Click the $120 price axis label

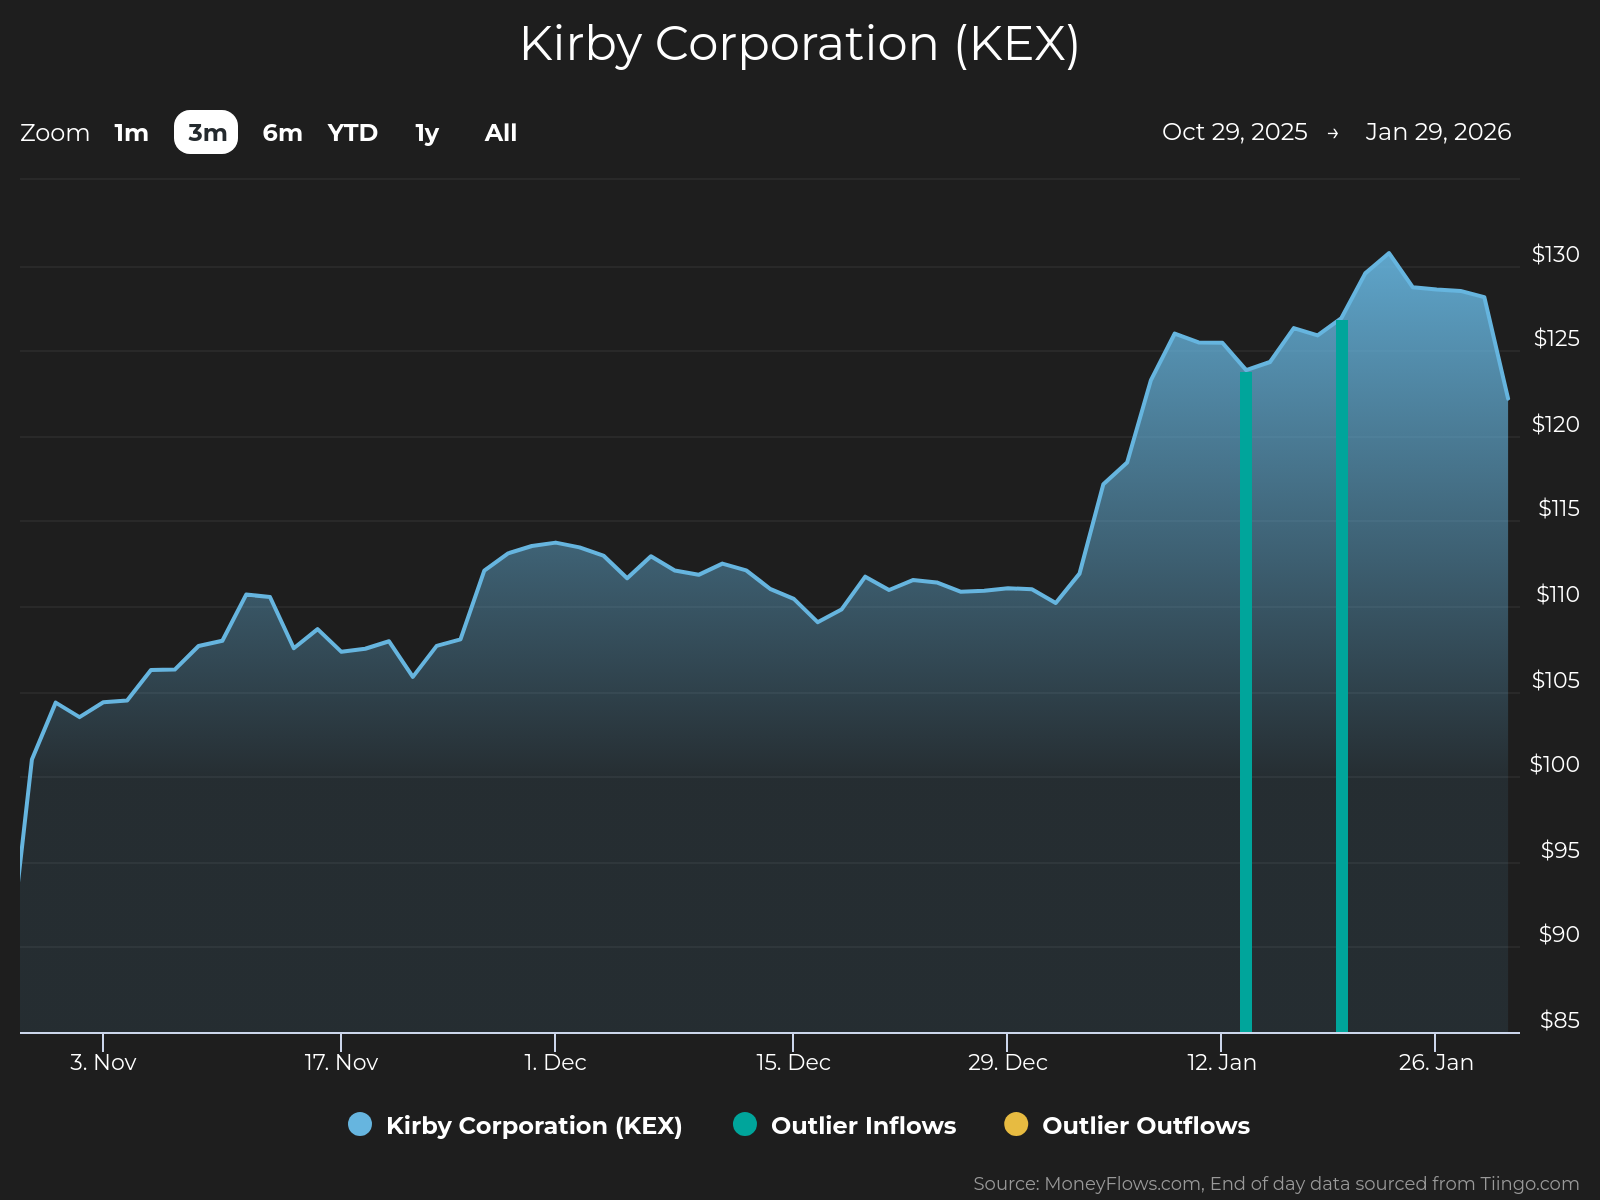[1556, 424]
